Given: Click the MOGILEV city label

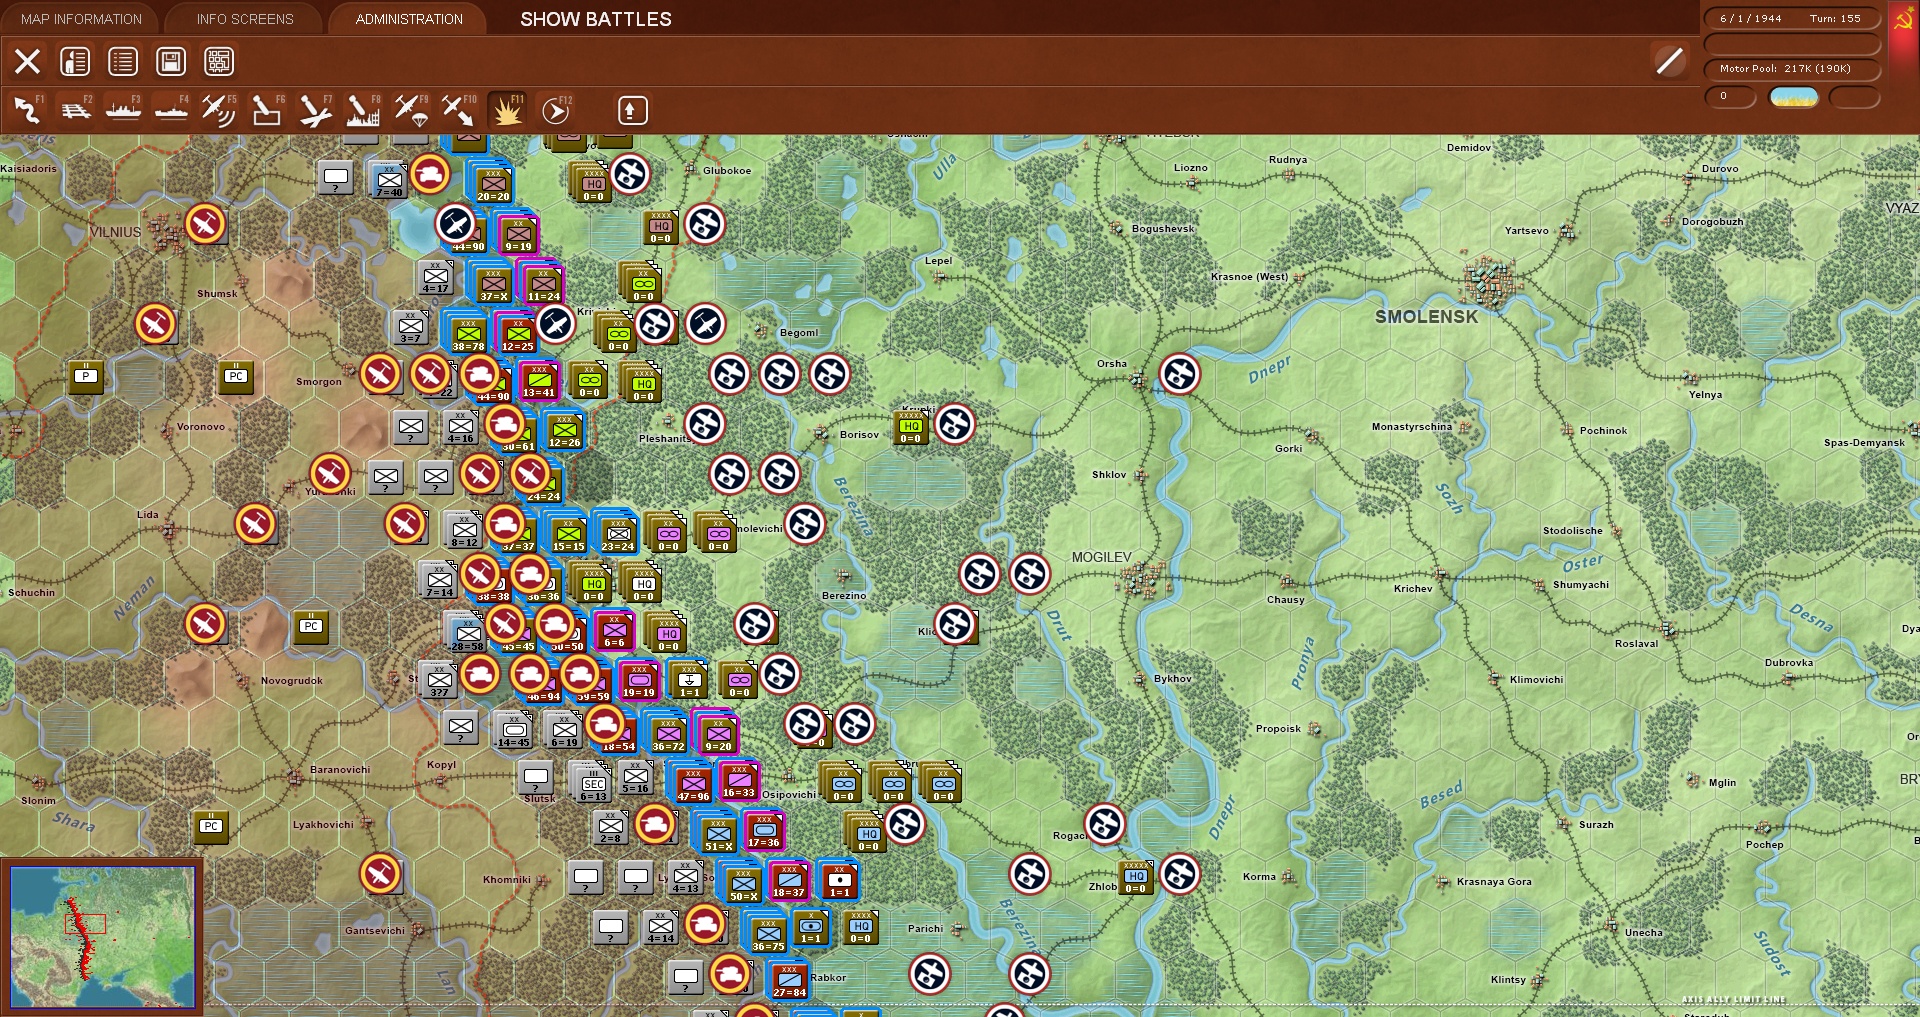Looking at the screenshot, I should [x=1101, y=557].
